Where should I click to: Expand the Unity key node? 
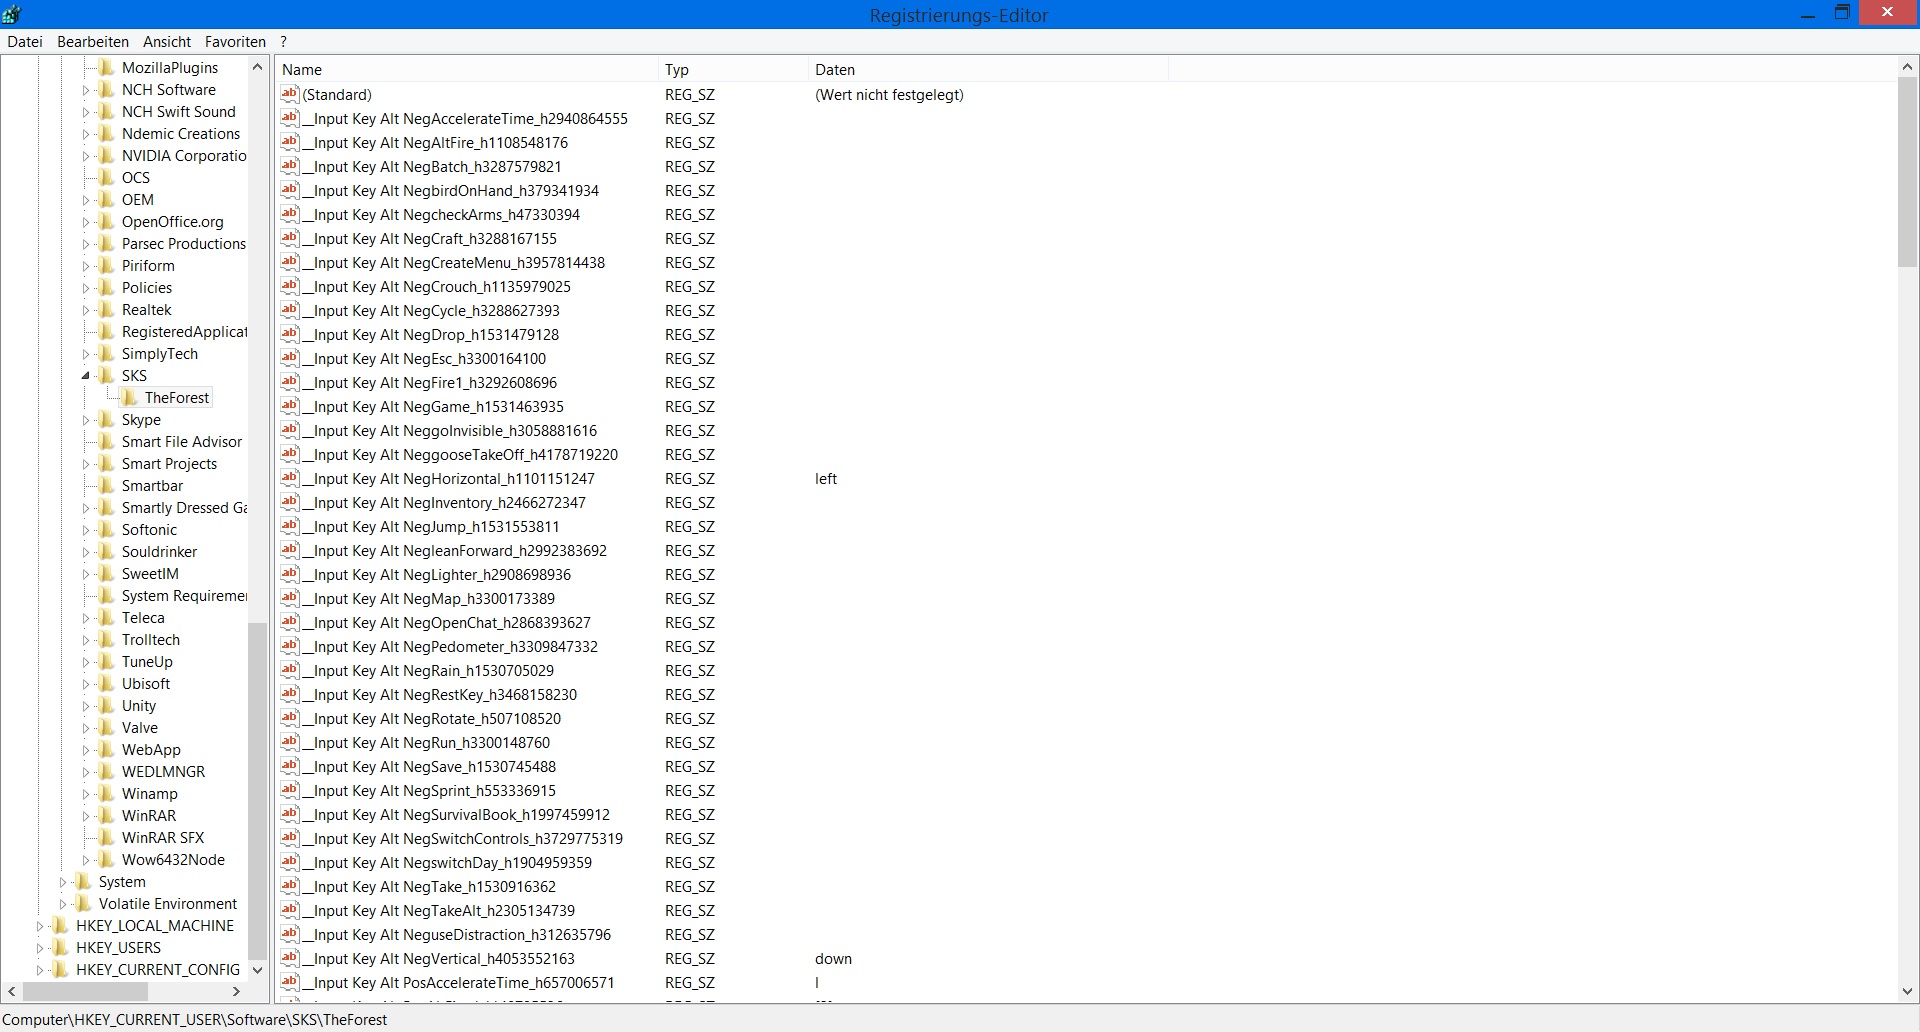(x=85, y=706)
